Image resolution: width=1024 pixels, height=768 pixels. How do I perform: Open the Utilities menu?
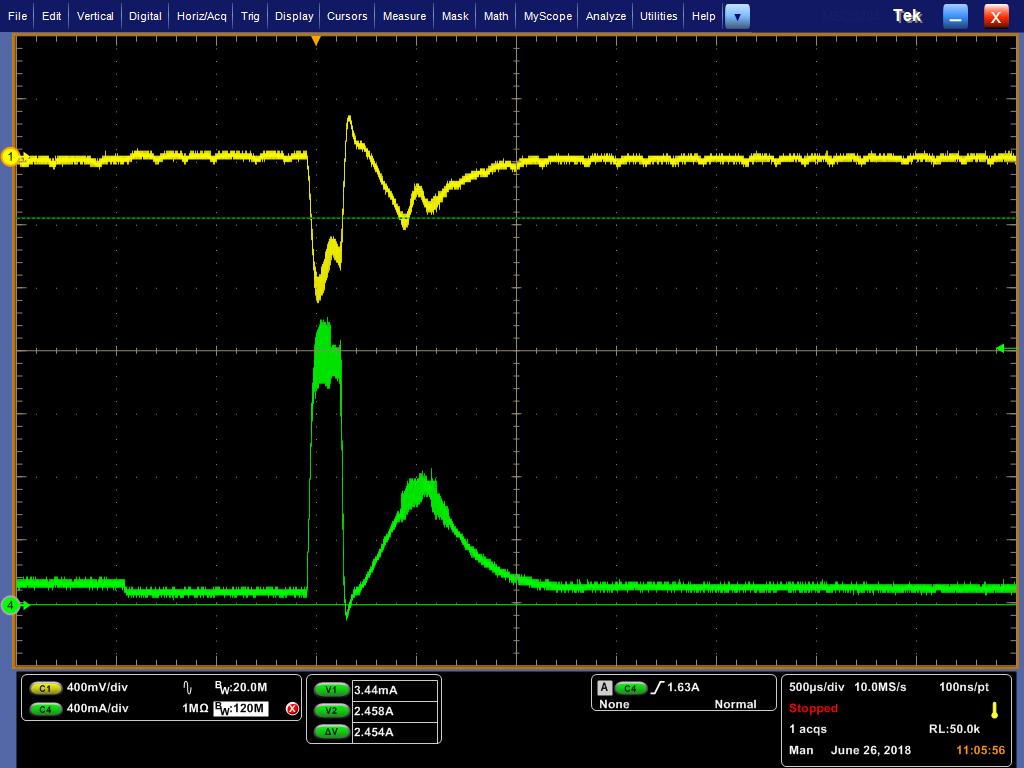658,16
